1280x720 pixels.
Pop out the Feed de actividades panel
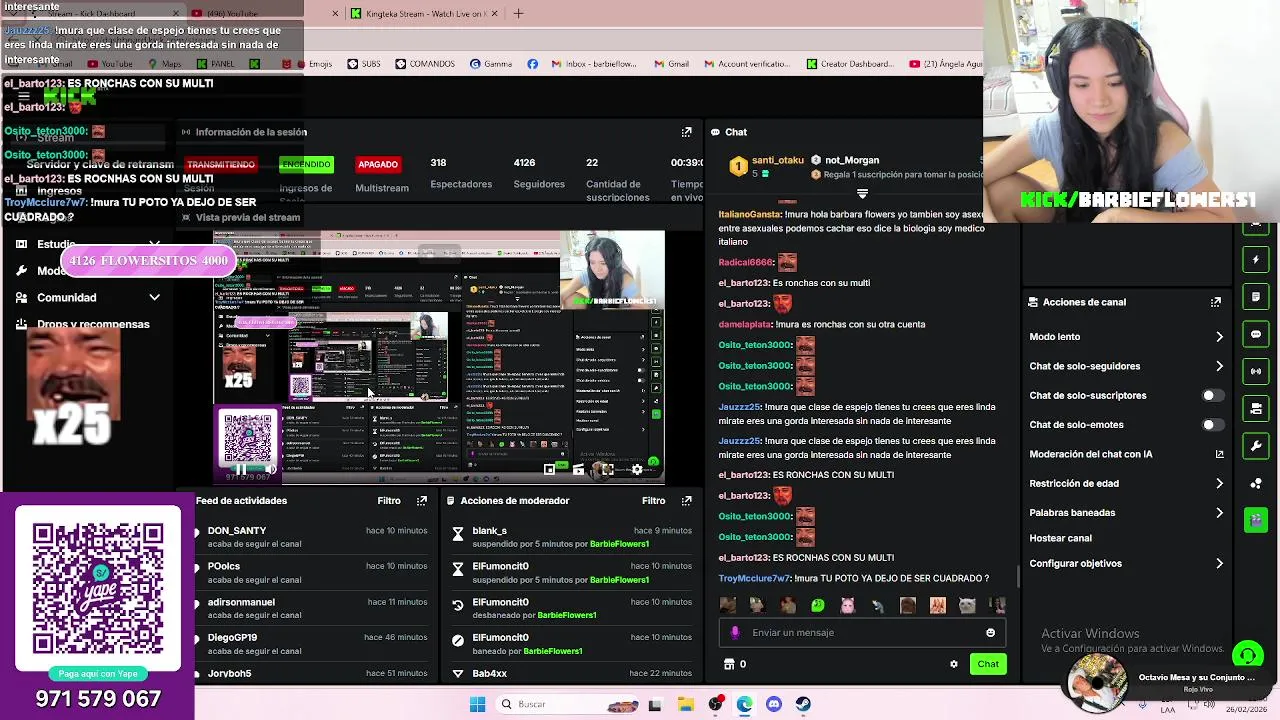pos(422,501)
